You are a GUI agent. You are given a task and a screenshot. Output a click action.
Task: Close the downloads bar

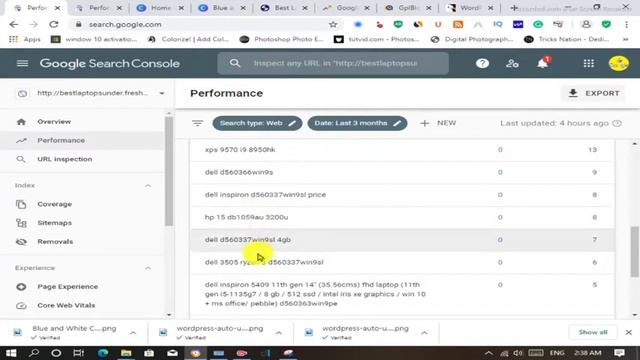(x=629, y=332)
